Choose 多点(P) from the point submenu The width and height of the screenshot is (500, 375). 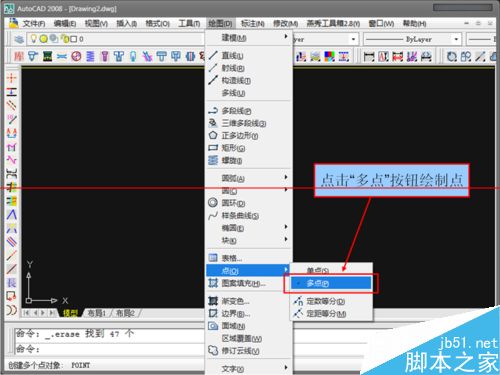click(331, 283)
